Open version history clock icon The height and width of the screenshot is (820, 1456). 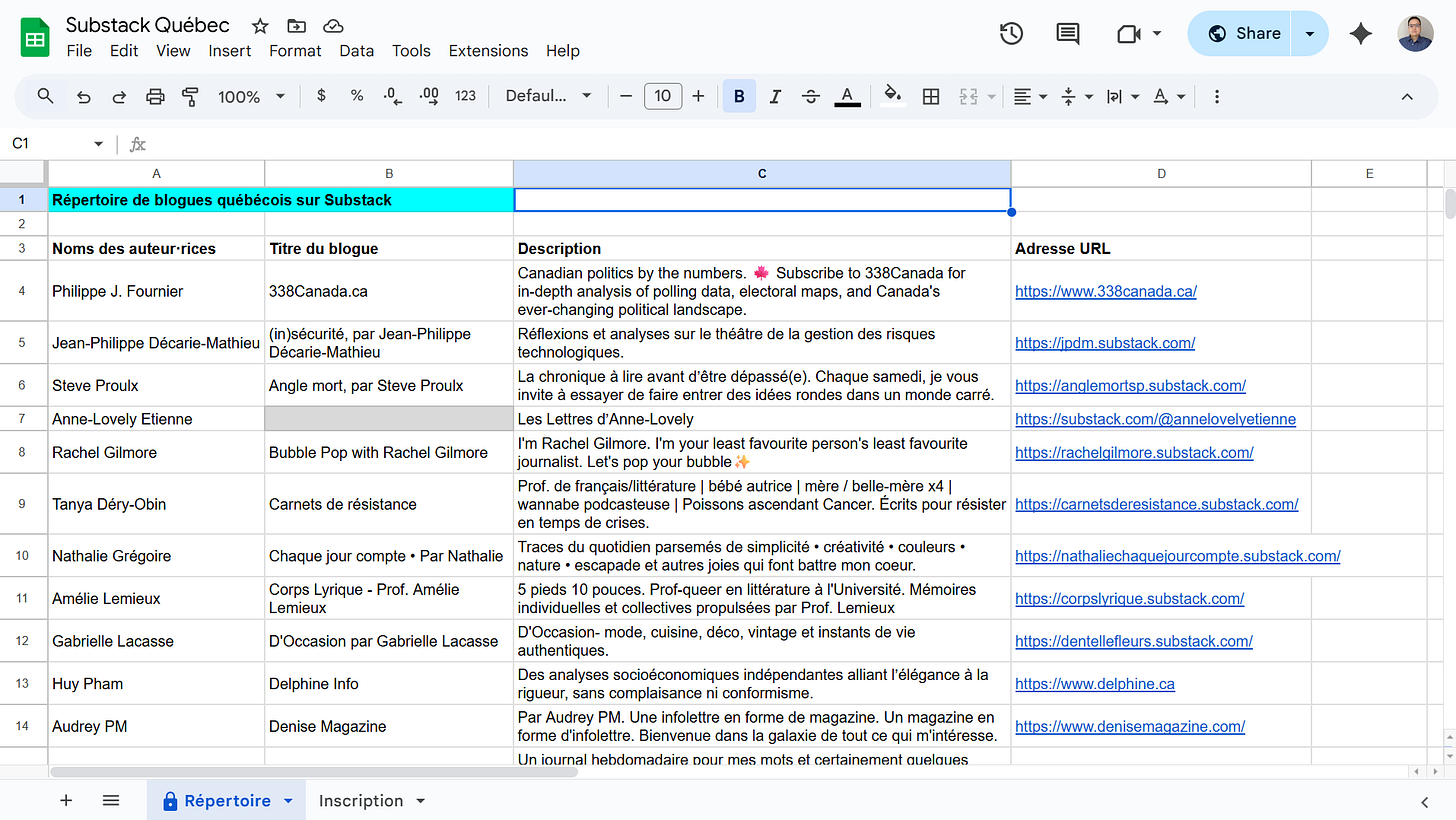[1011, 34]
